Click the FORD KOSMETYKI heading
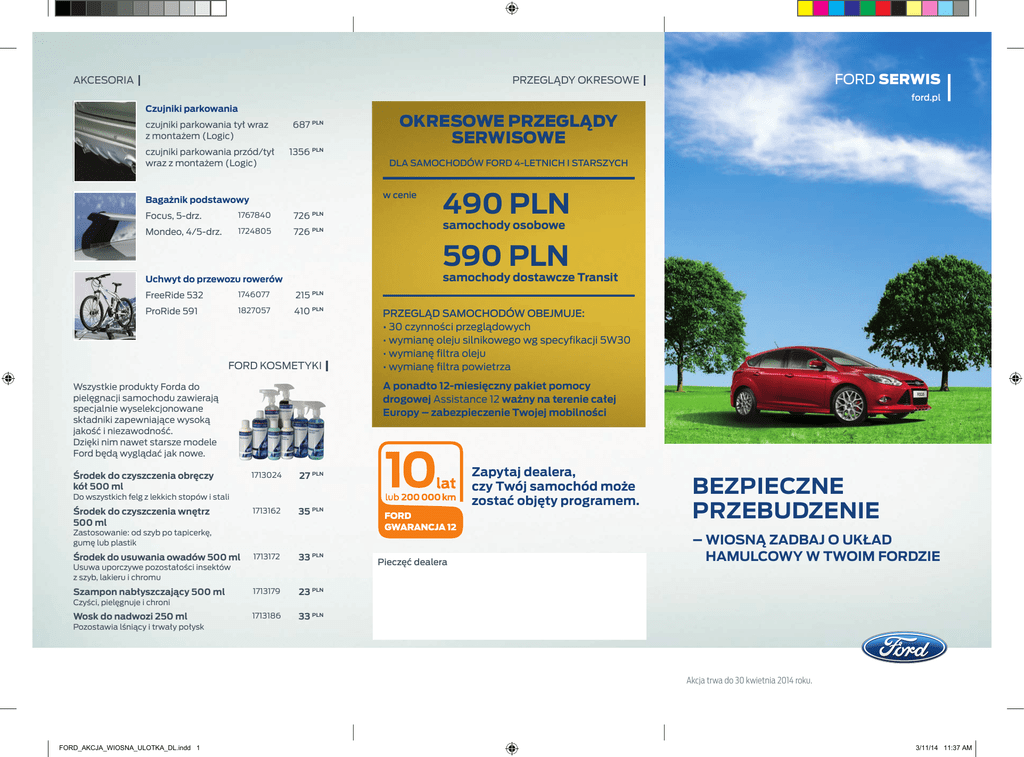 point(274,366)
